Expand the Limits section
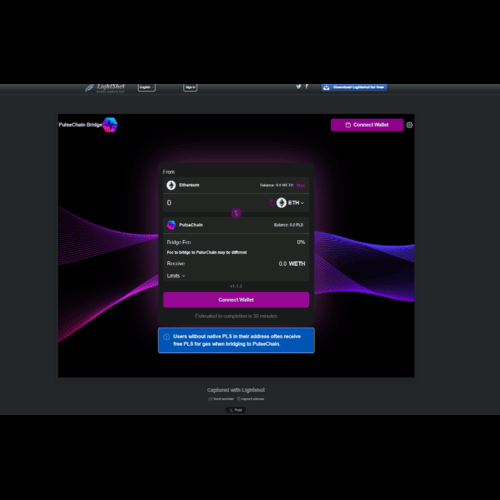The image size is (500, 500). pyautogui.click(x=176, y=276)
